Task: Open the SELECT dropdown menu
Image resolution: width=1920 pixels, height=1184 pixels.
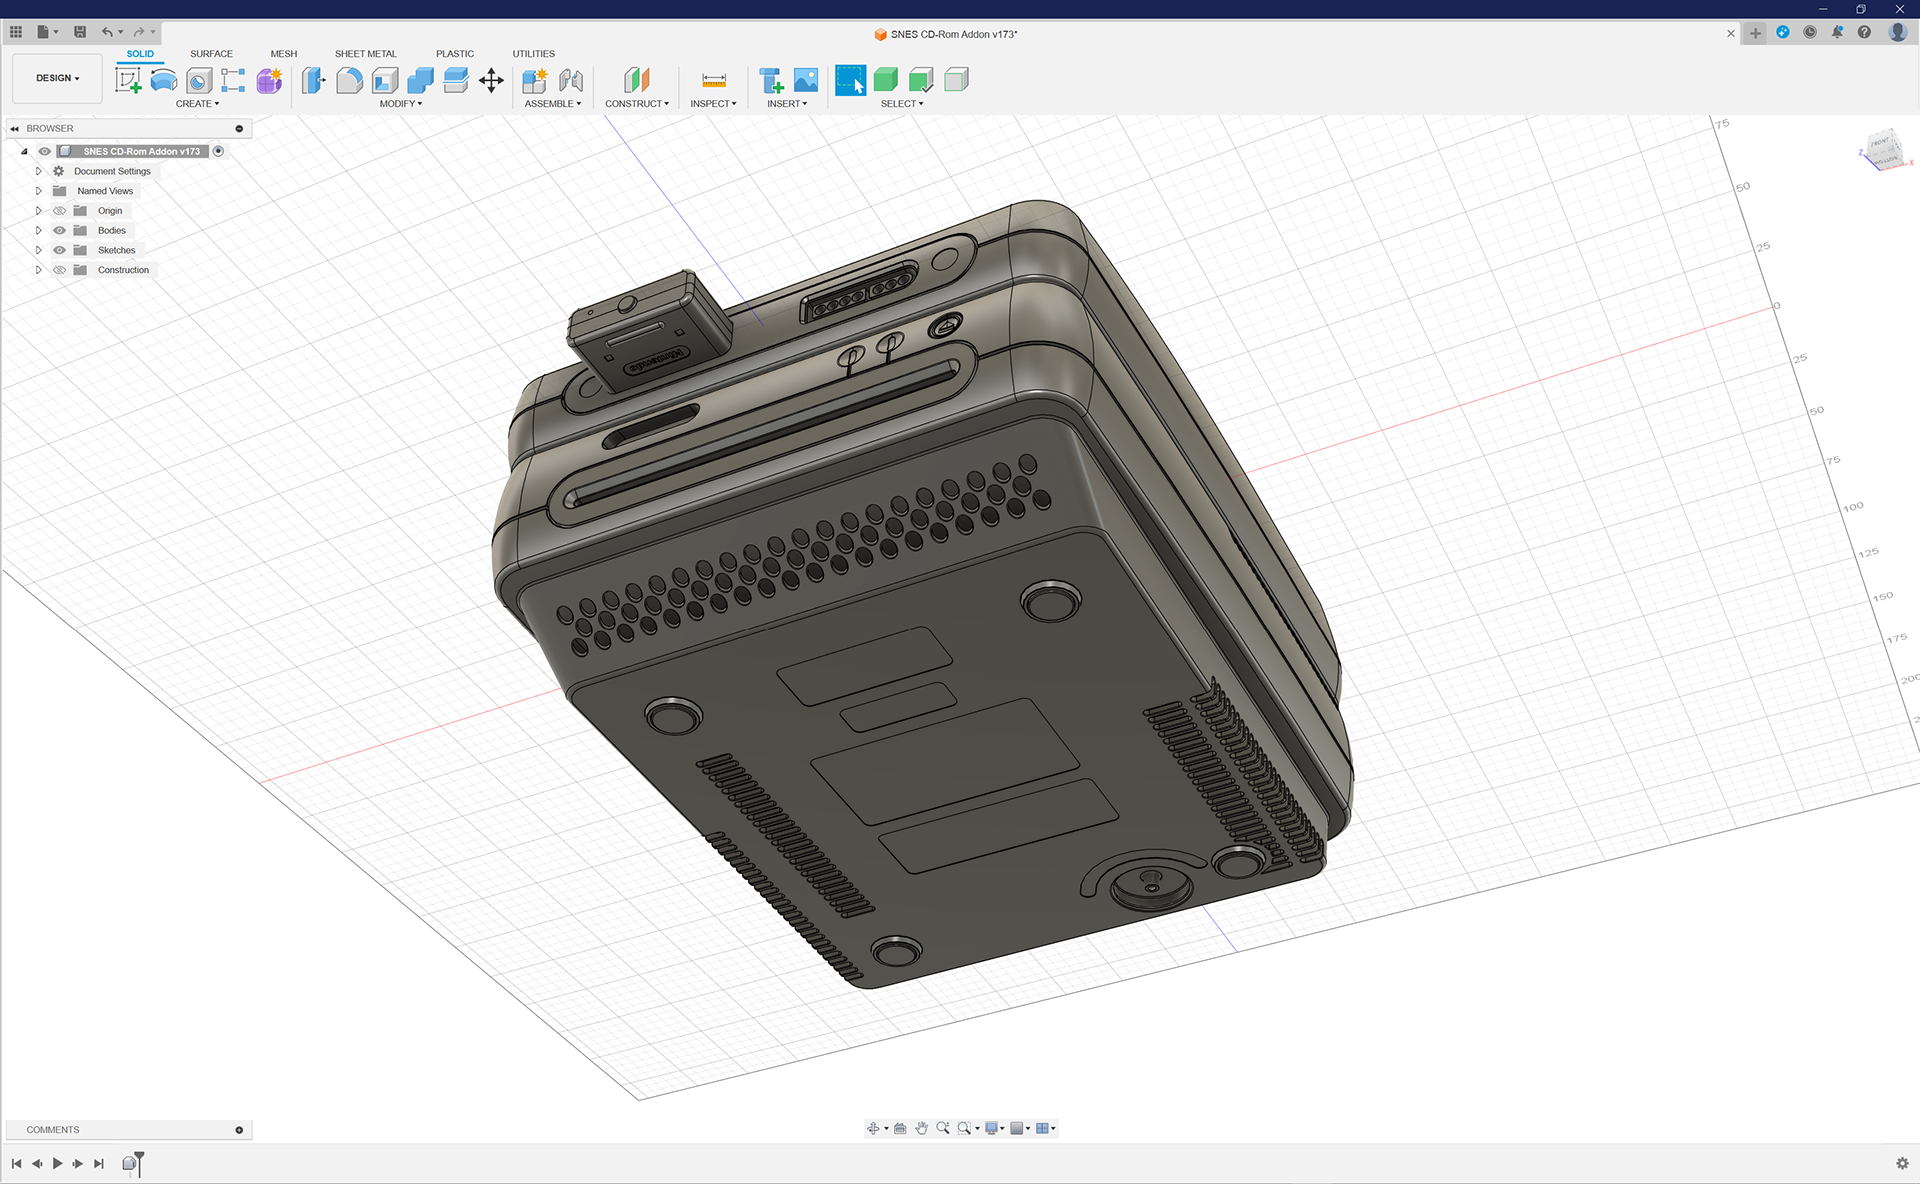Action: point(902,104)
